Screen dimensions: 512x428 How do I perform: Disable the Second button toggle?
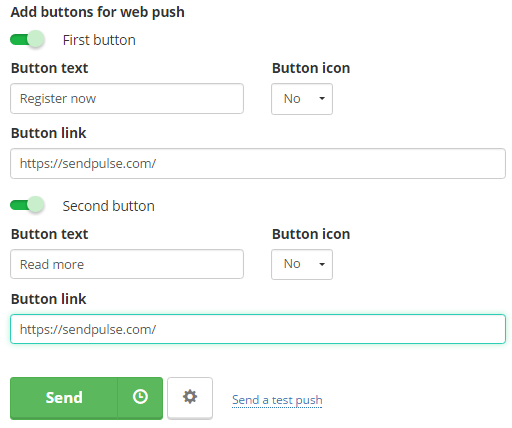(27, 205)
